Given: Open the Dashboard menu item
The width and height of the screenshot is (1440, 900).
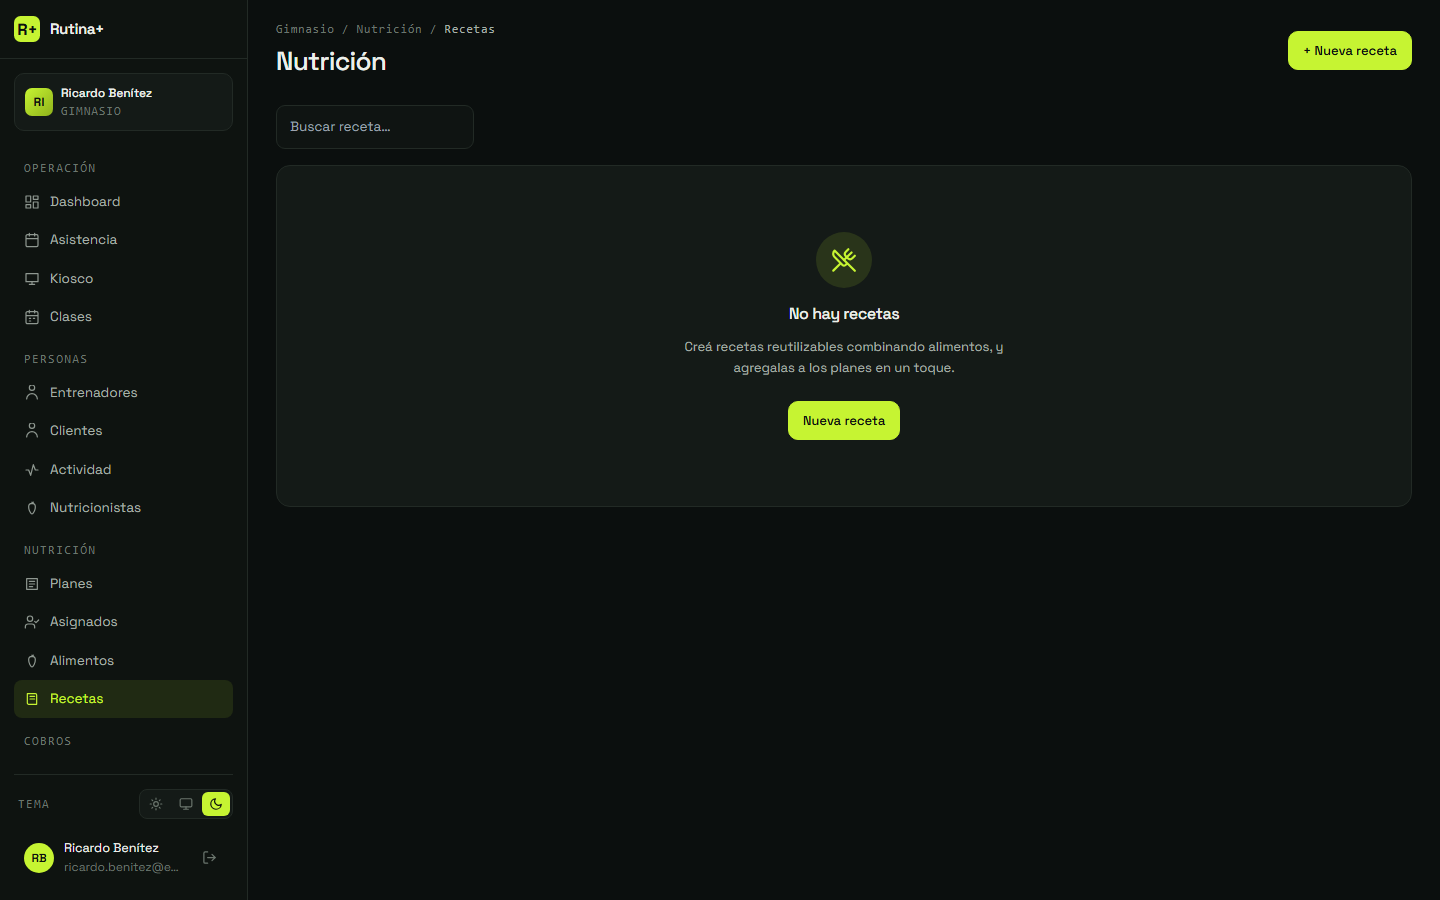Looking at the screenshot, I should click(123, 202).
